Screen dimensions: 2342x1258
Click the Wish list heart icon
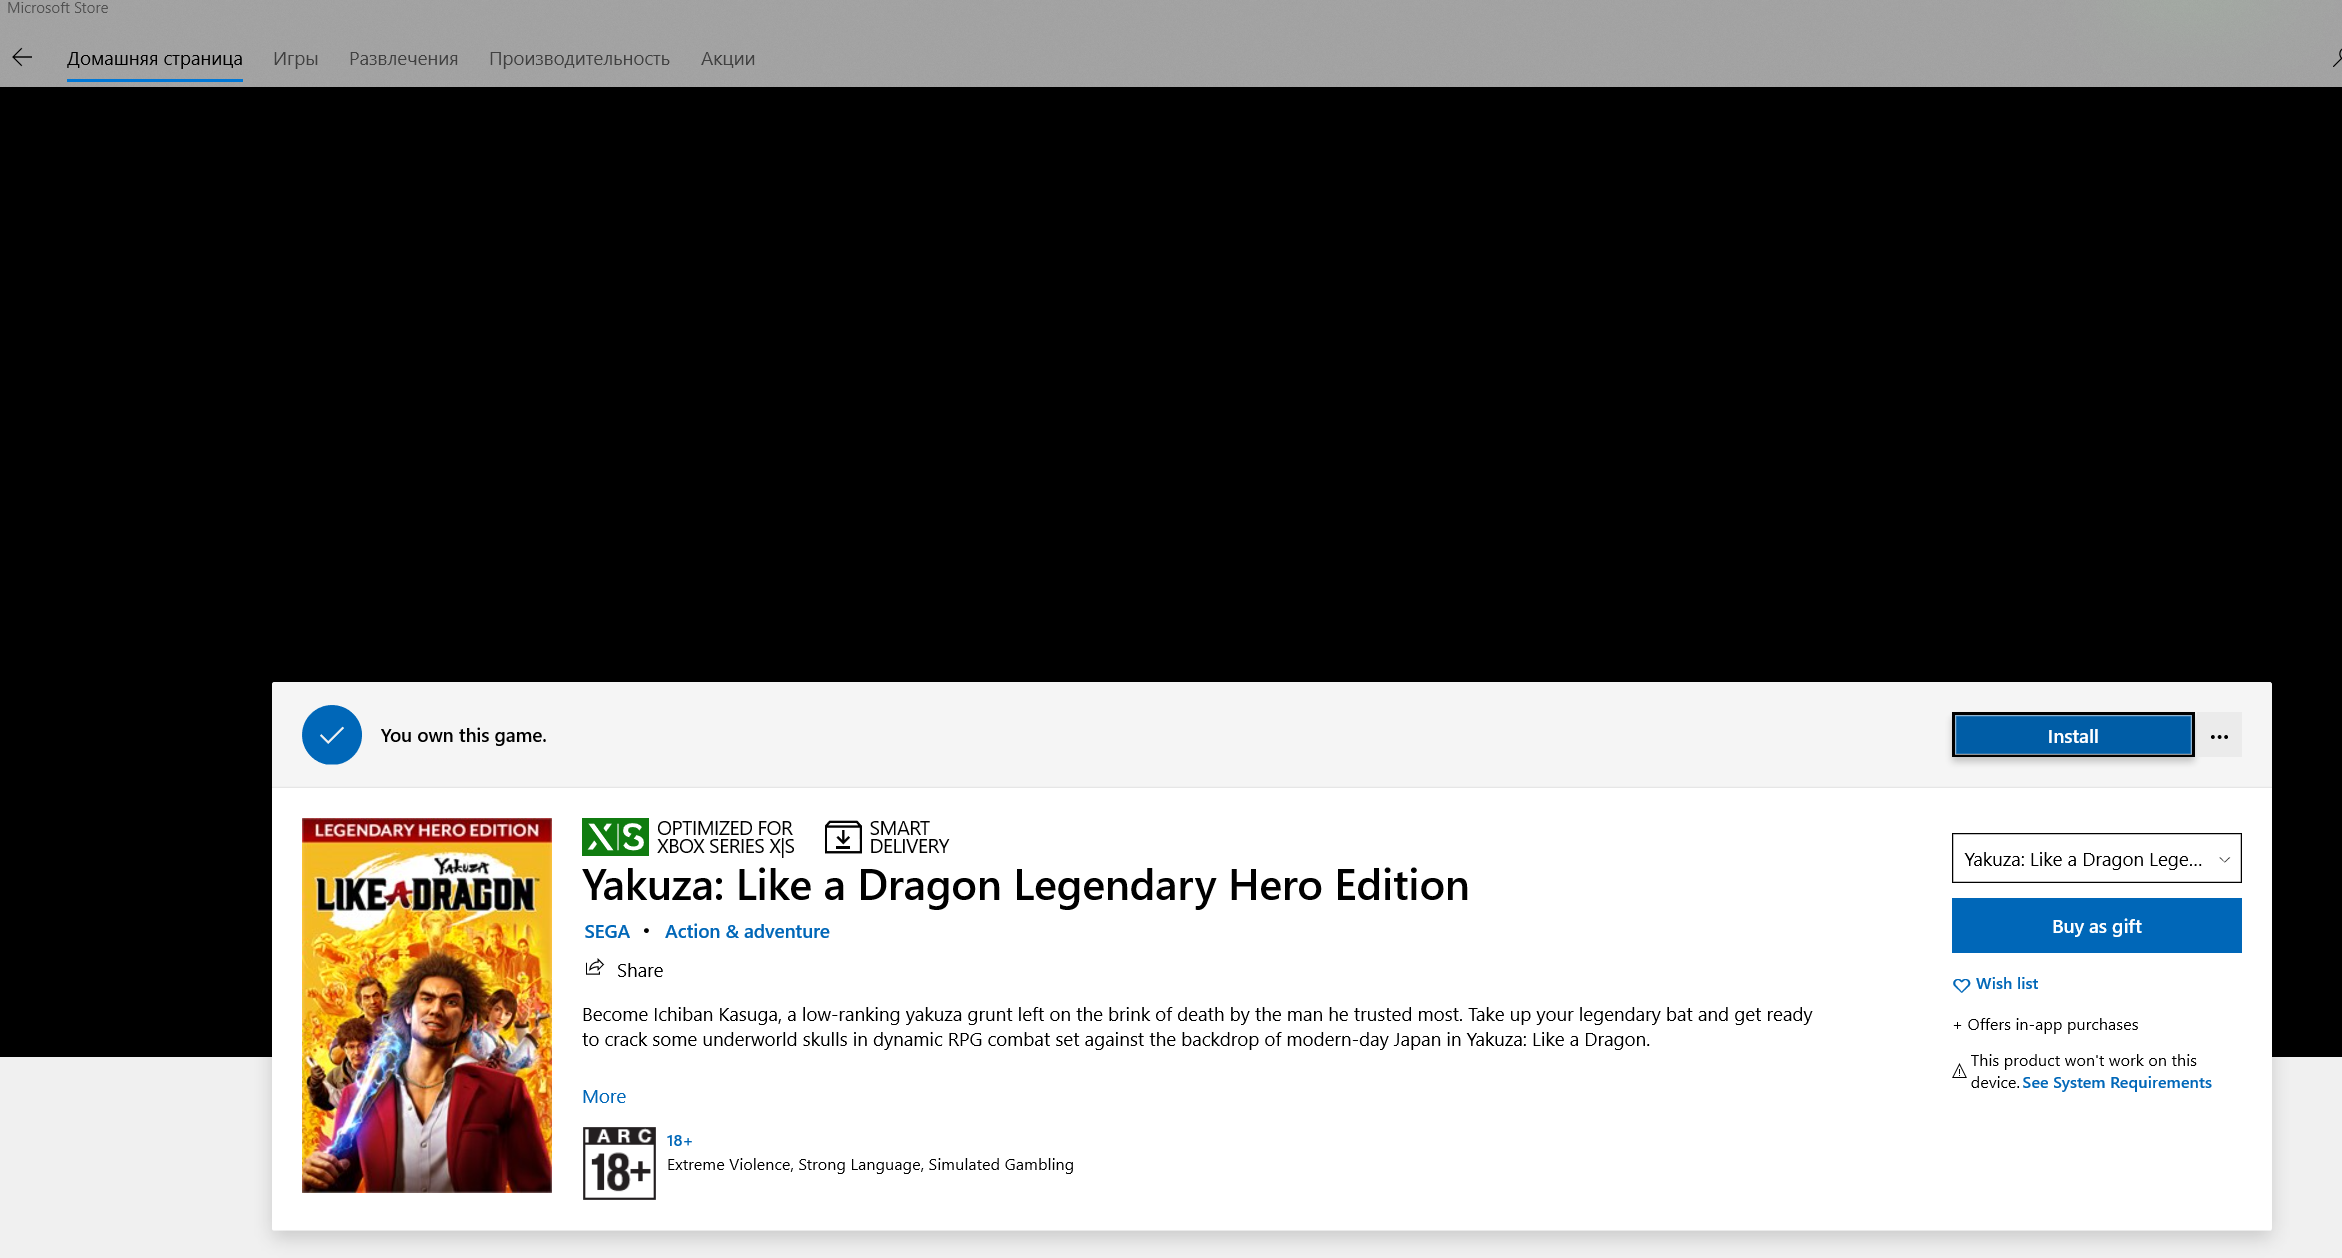(1961, 985)
